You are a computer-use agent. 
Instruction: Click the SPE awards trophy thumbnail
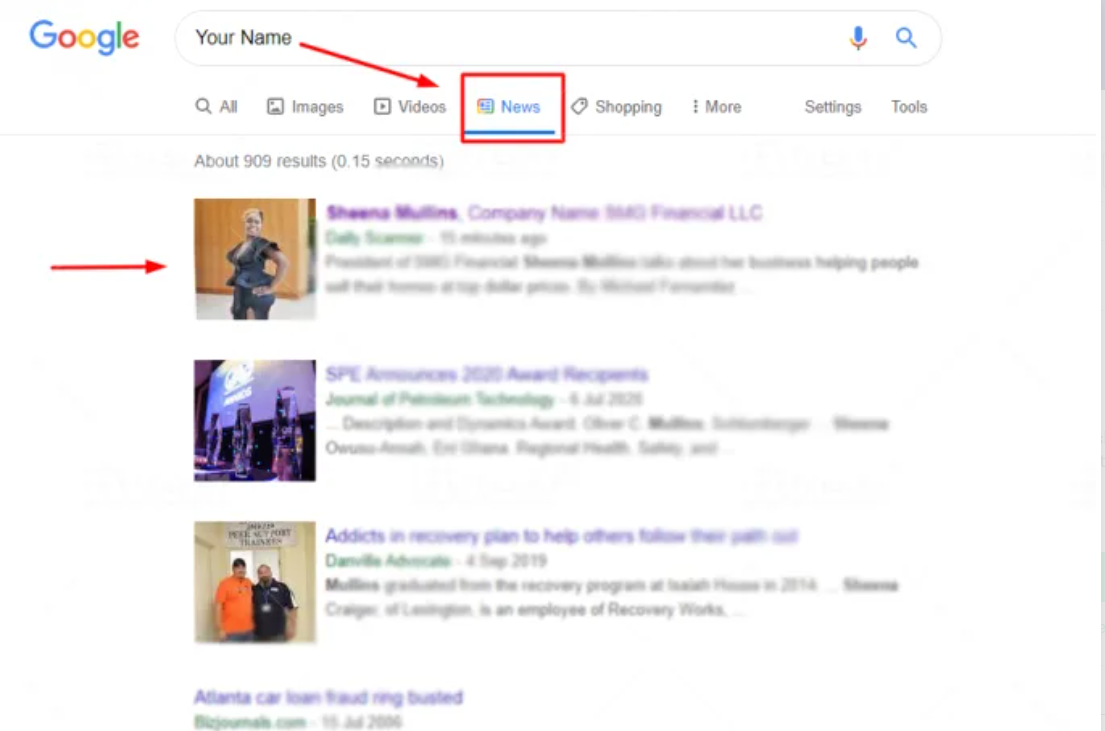[255, 420]
